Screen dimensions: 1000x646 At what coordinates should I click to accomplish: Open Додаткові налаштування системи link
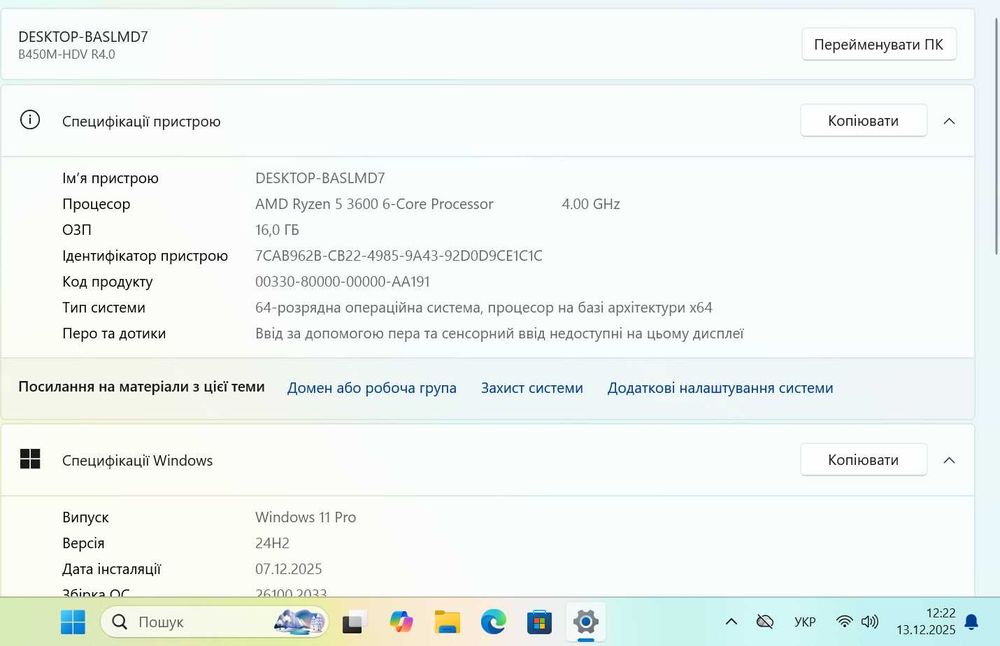[x=720, y=388]
